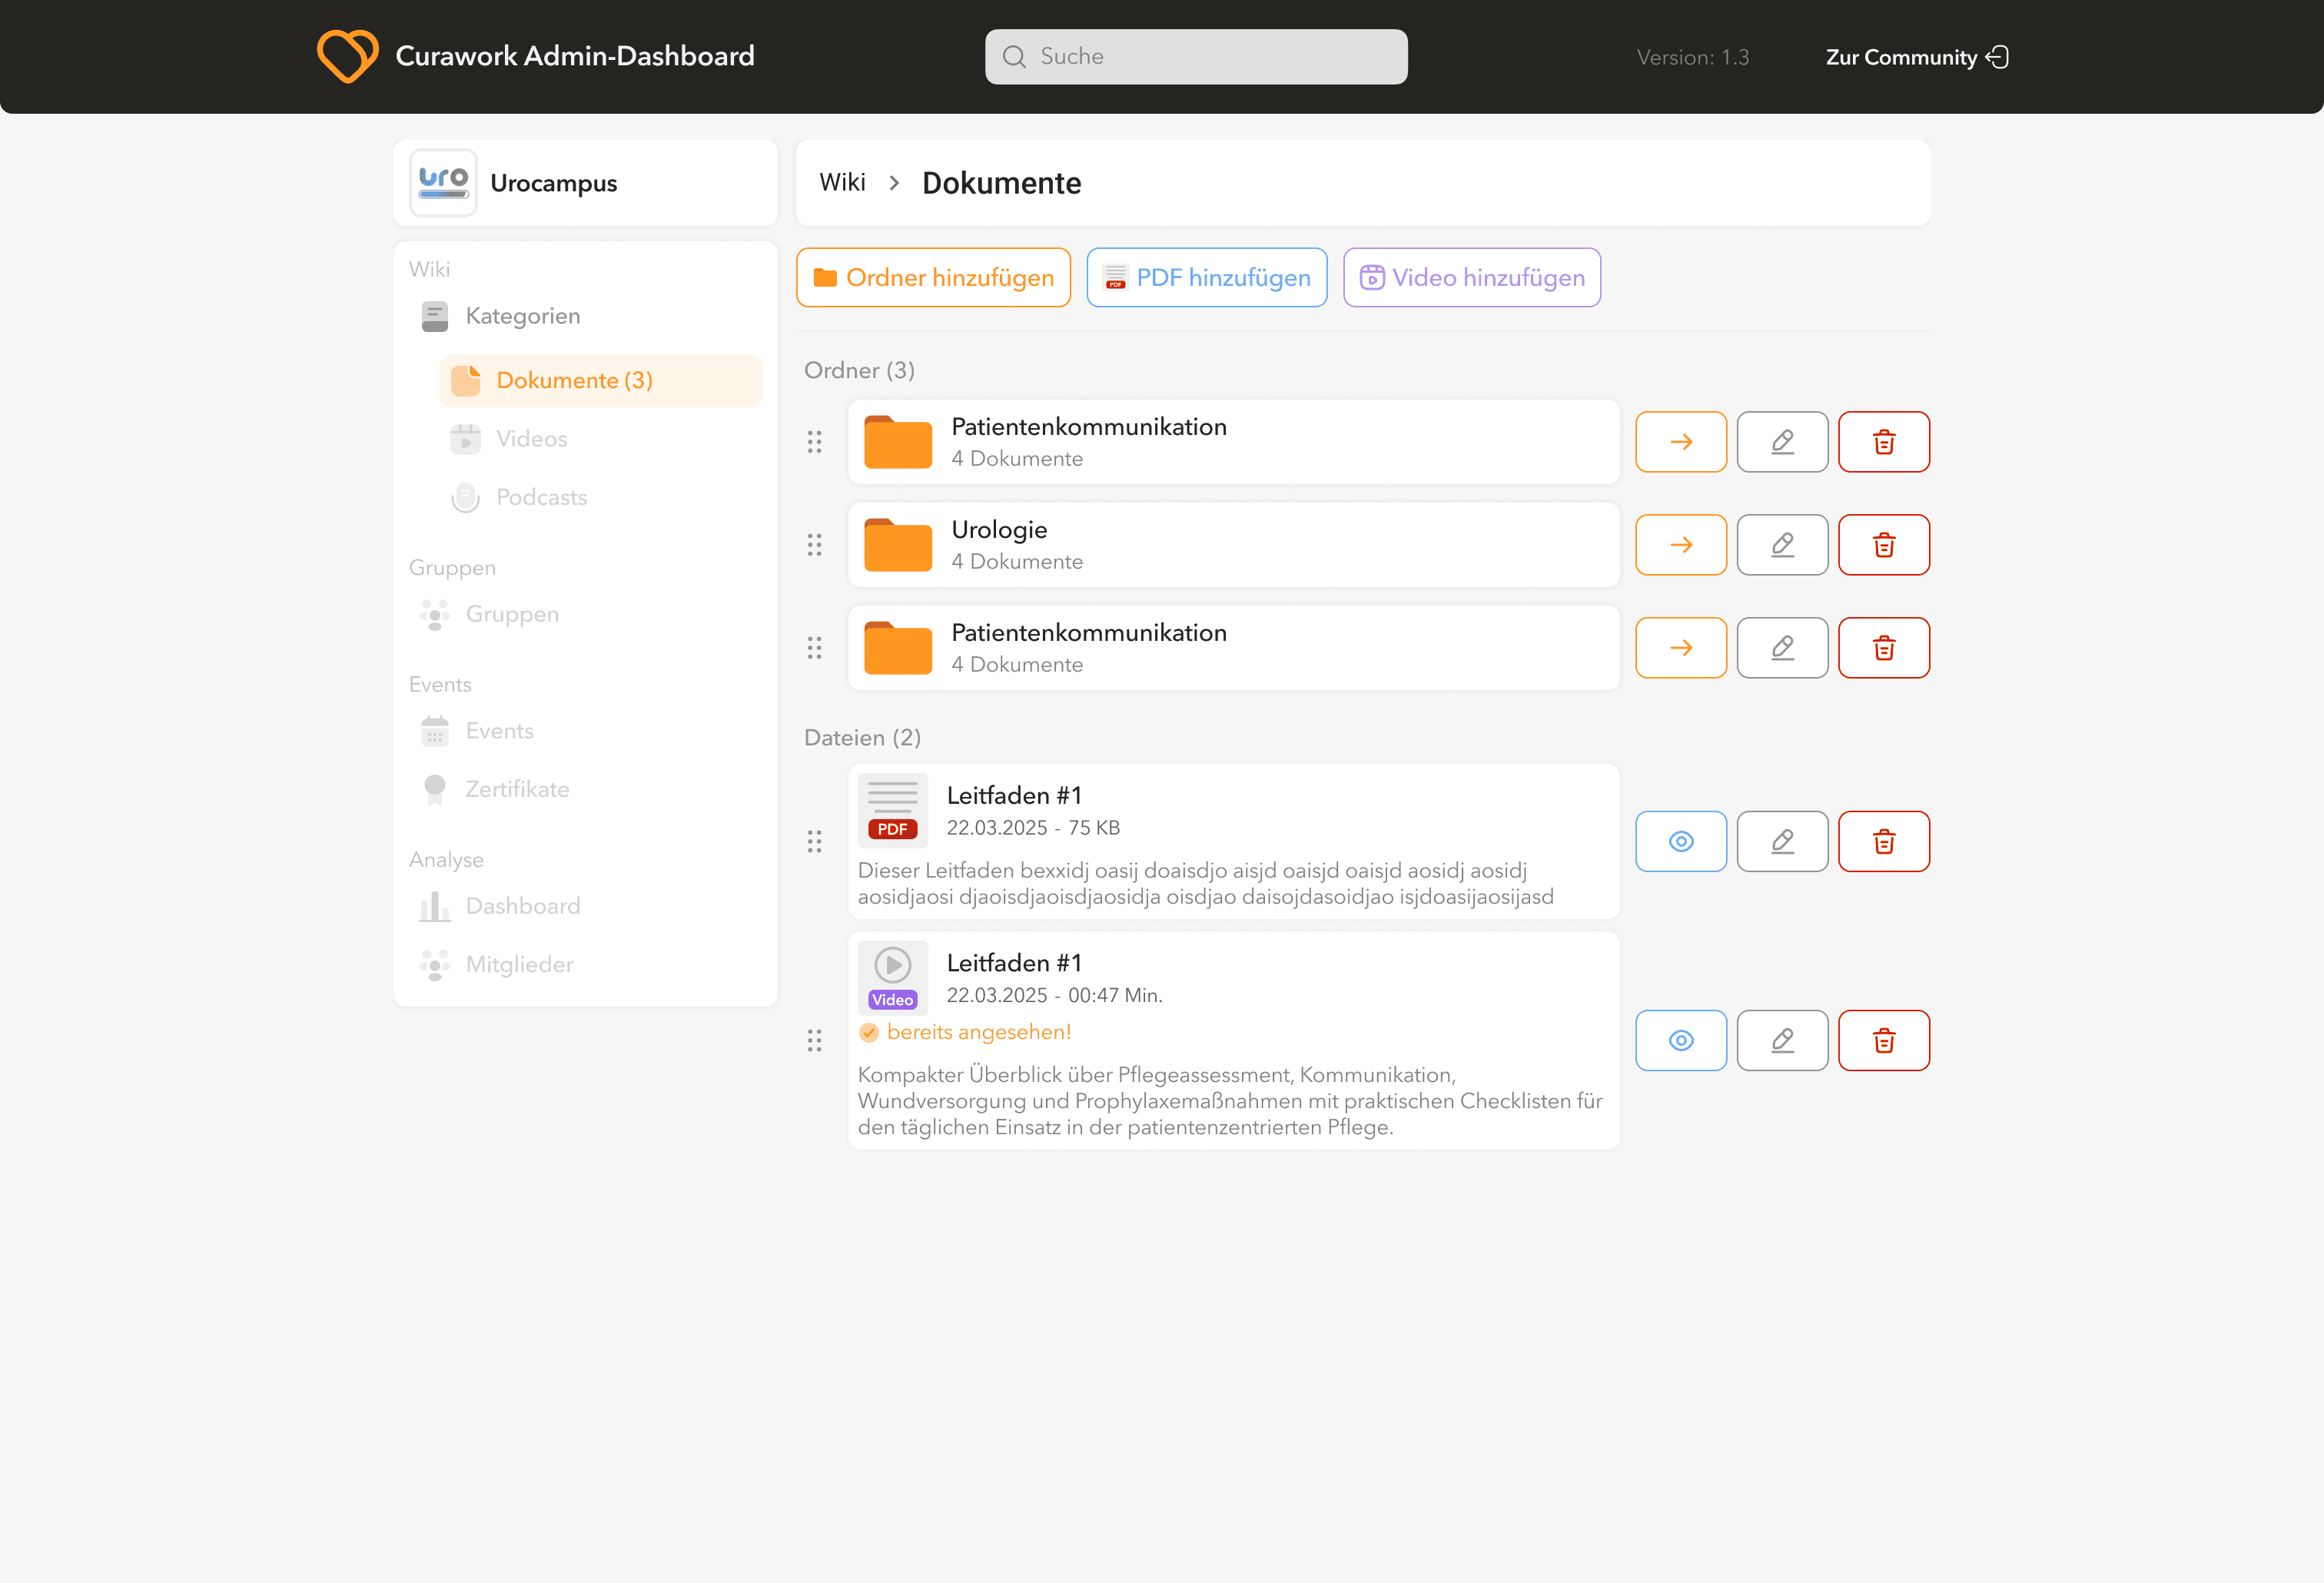This screenshot has width=2324, height=1583.
Task: Delete the Patientenkommunikation folder listed above Urologie
Action: [x=1883, y=442]
